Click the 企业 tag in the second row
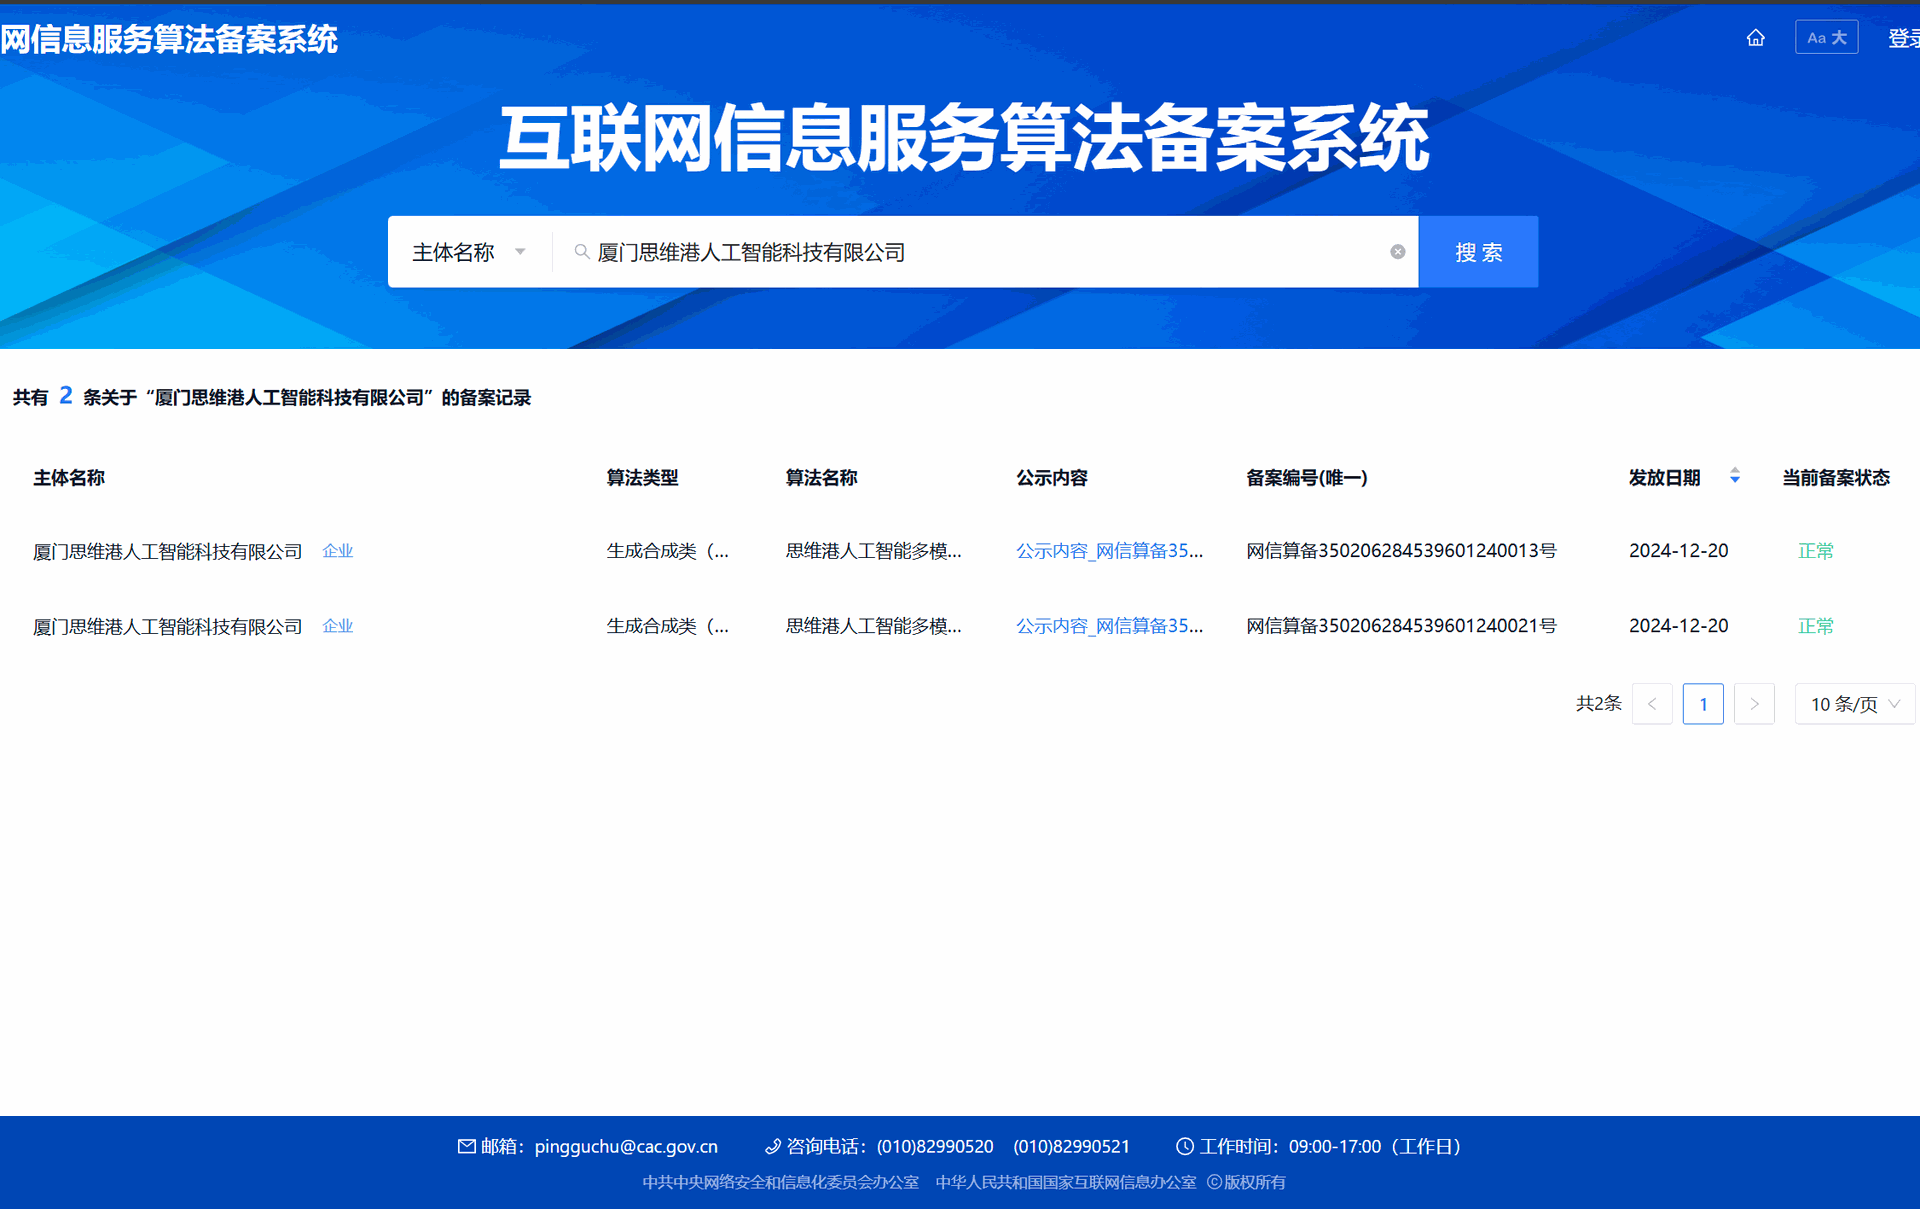Image resolution: width=1920 pixels, height=1209 pixels. point(338,626)
